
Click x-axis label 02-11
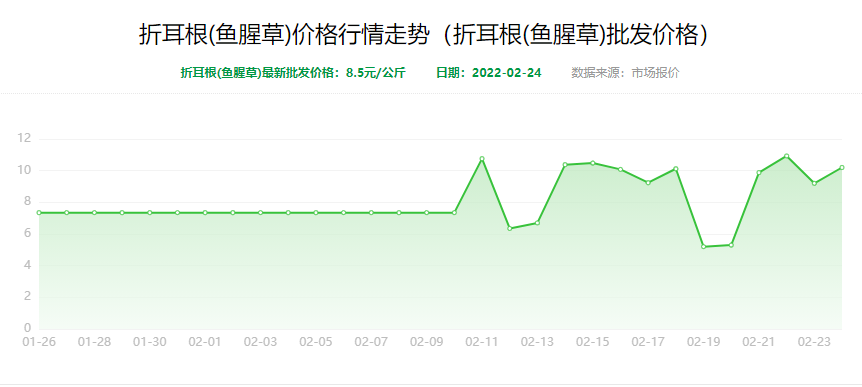tap(482, 342)
